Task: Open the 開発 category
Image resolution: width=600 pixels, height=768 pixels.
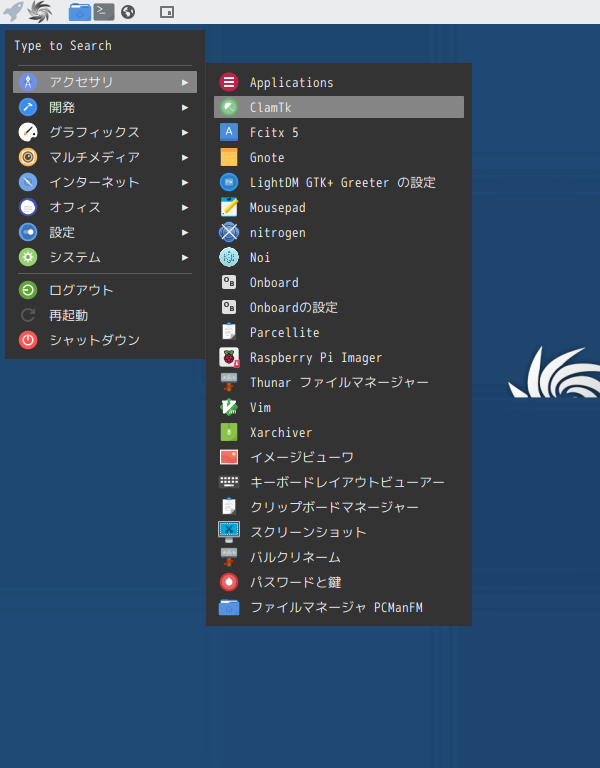Action: (105, 107)
